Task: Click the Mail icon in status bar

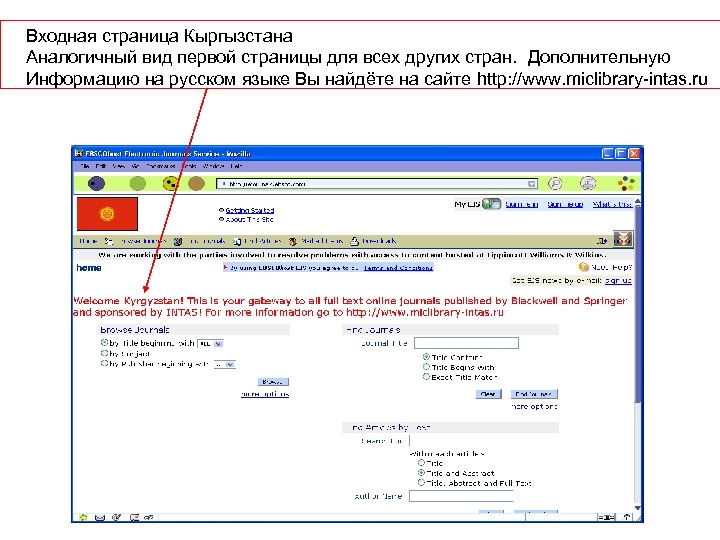Action: click(100, 518)
